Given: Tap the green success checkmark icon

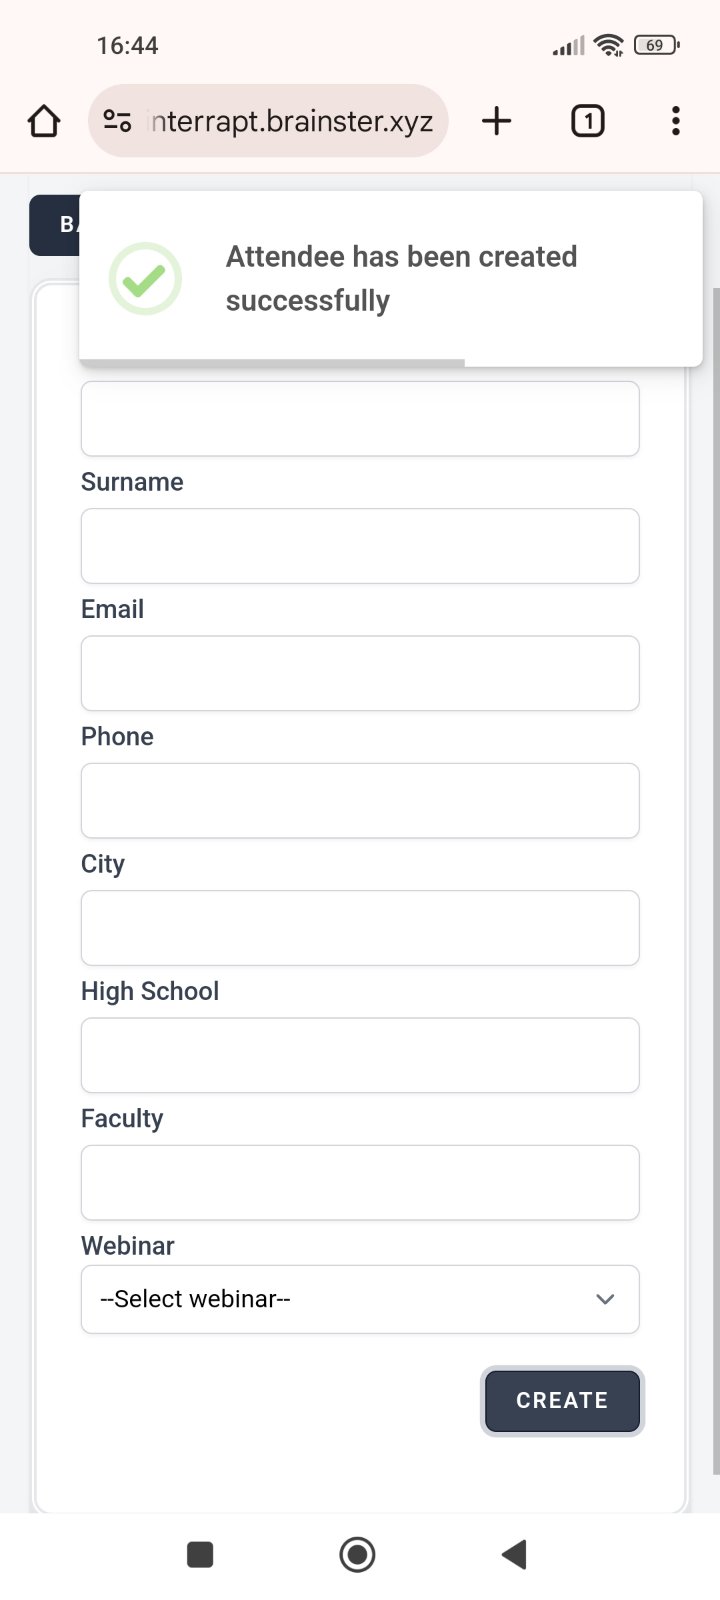Looking at the screenshot, I should 145,279.
